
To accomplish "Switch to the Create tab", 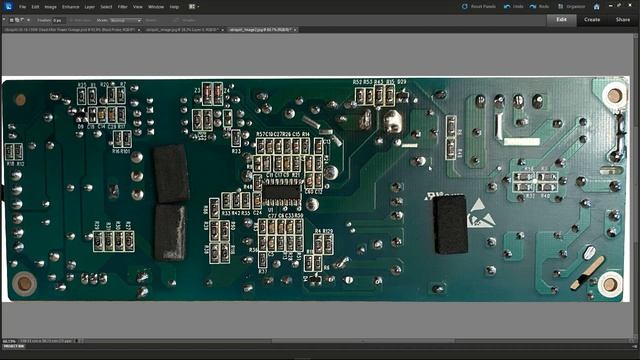I will 592,20.
